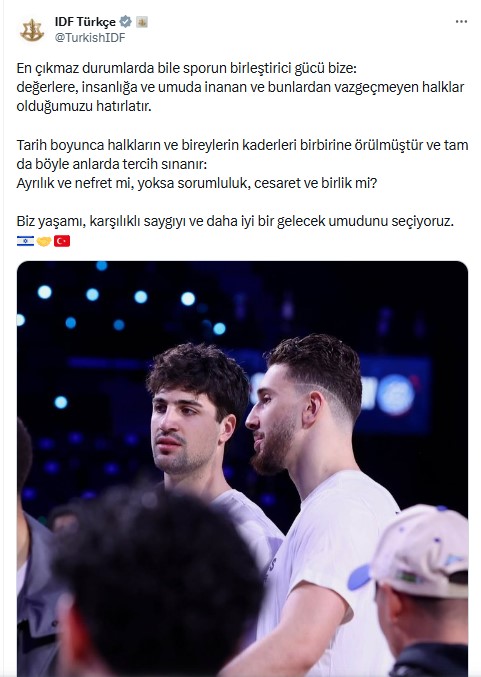The image size is (481, 677).
Task: Click the Israel flag emoji
Action: pos(25,241)
